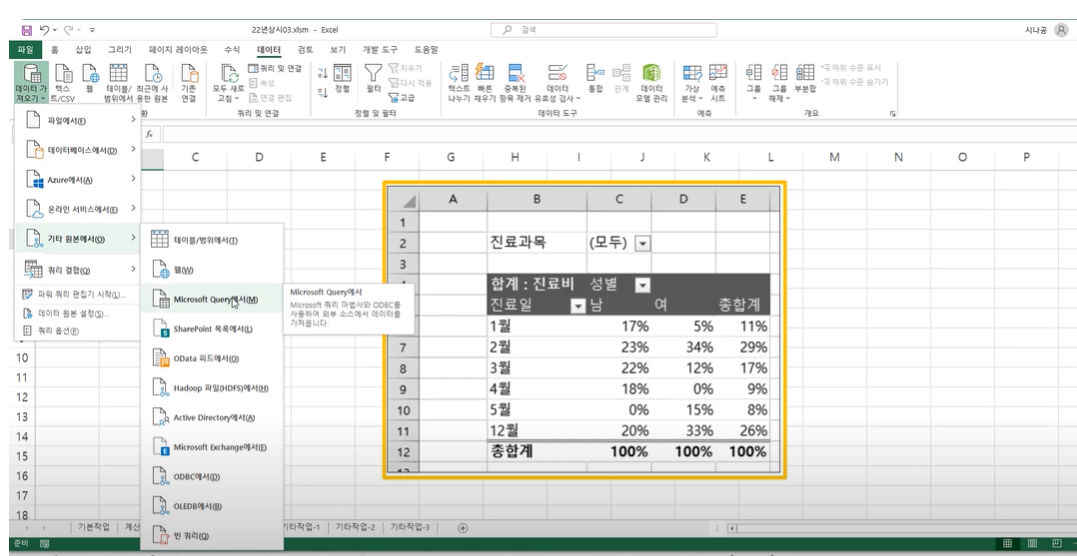The height and width of the screenshot is (556, 1077).
Task: Select SharePoint 목록에서 menu entry
Action: [212, 329]
